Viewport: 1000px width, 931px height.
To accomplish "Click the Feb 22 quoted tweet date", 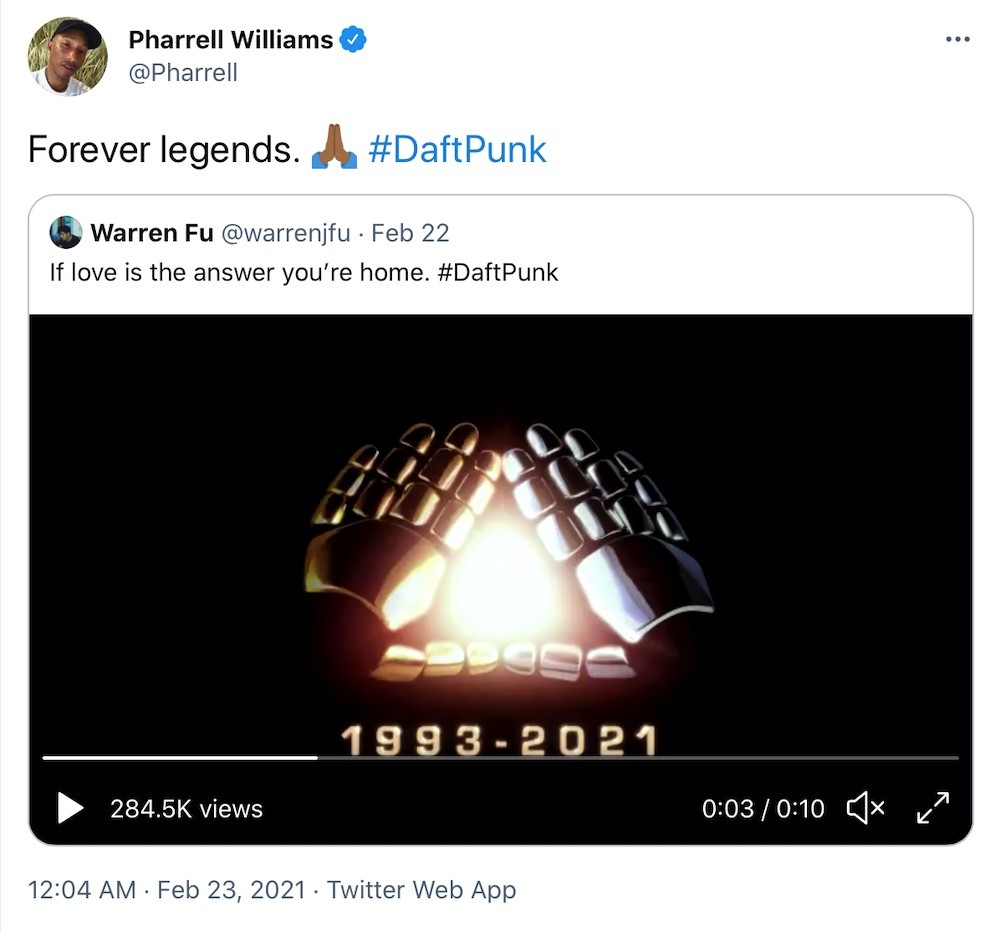I will [410, 233].
